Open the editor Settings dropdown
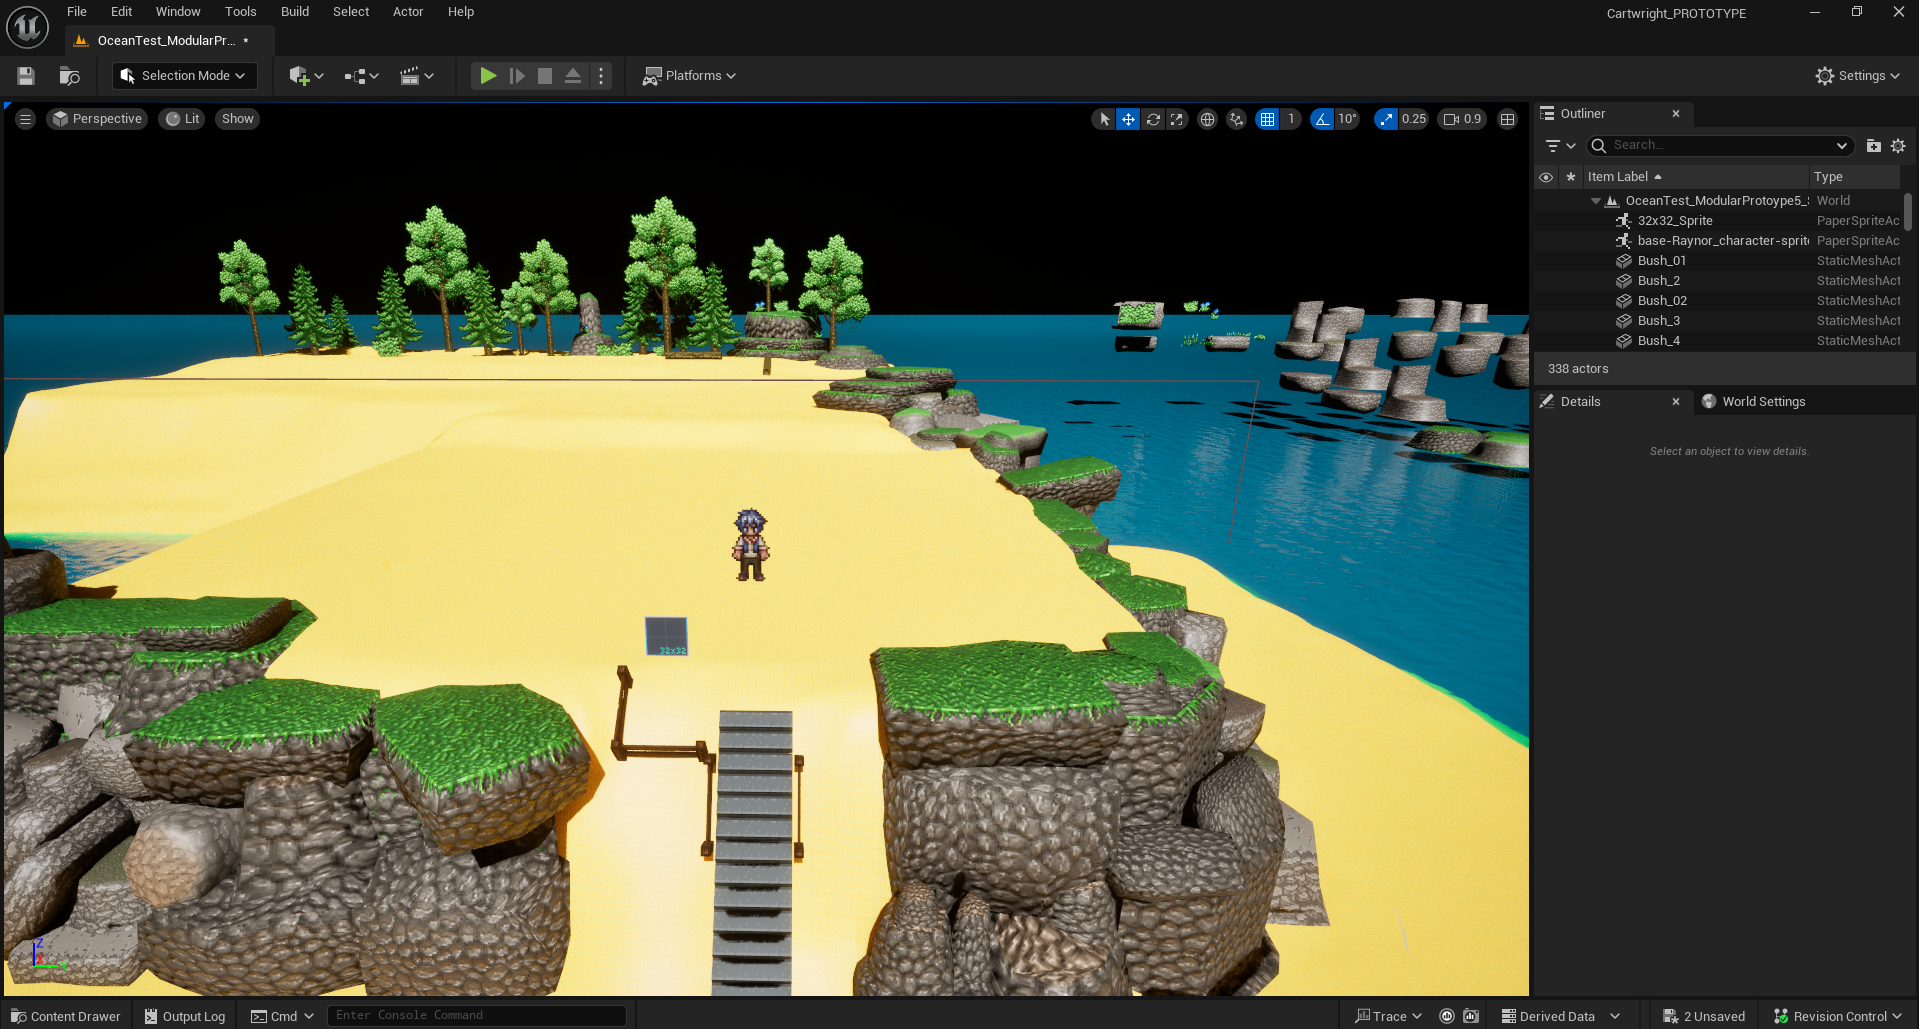This screenshot has height=1029, width=1919. (1858, 76)
